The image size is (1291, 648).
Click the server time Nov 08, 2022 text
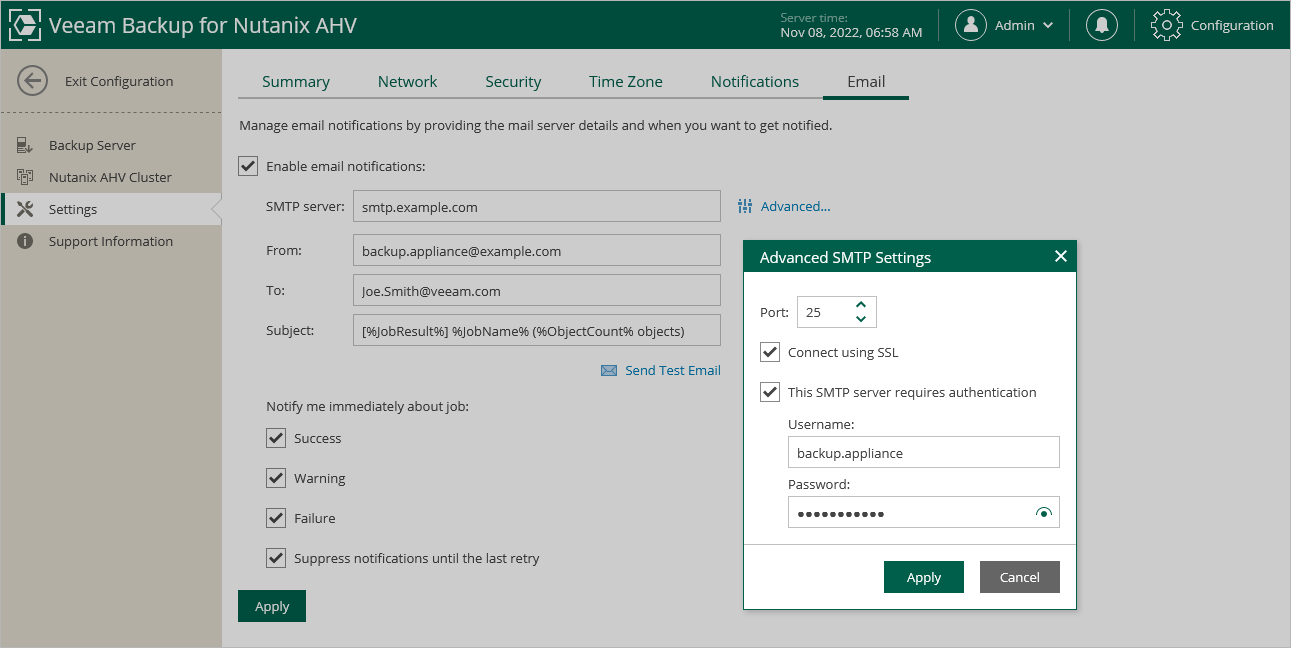pyautogui.click(x=851, y=32)
